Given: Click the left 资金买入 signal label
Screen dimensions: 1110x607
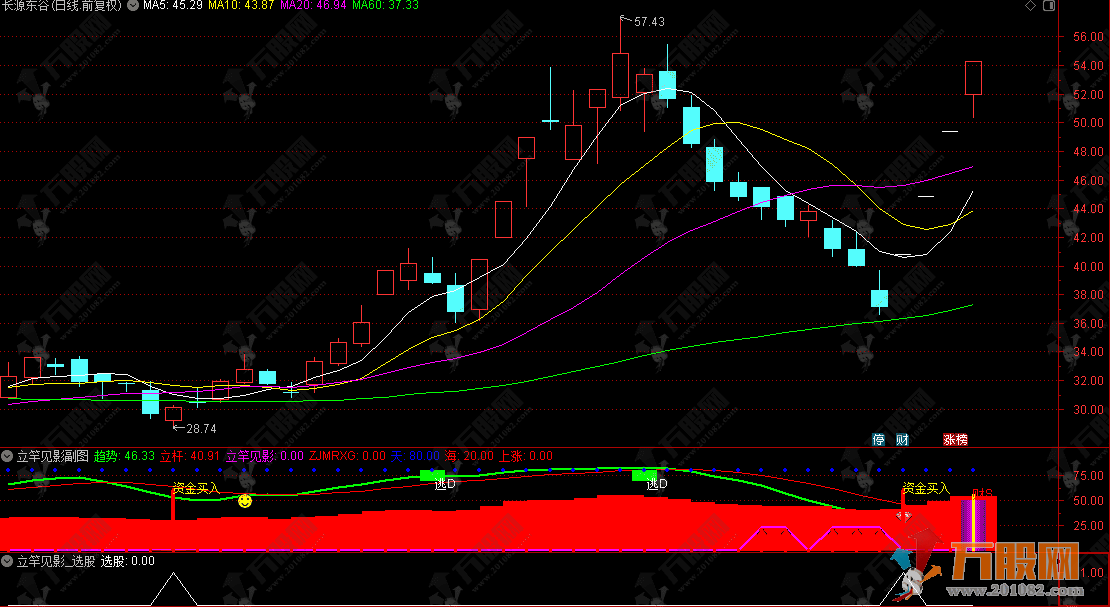Looking at the screenshot, I should (x=195, y=488).
